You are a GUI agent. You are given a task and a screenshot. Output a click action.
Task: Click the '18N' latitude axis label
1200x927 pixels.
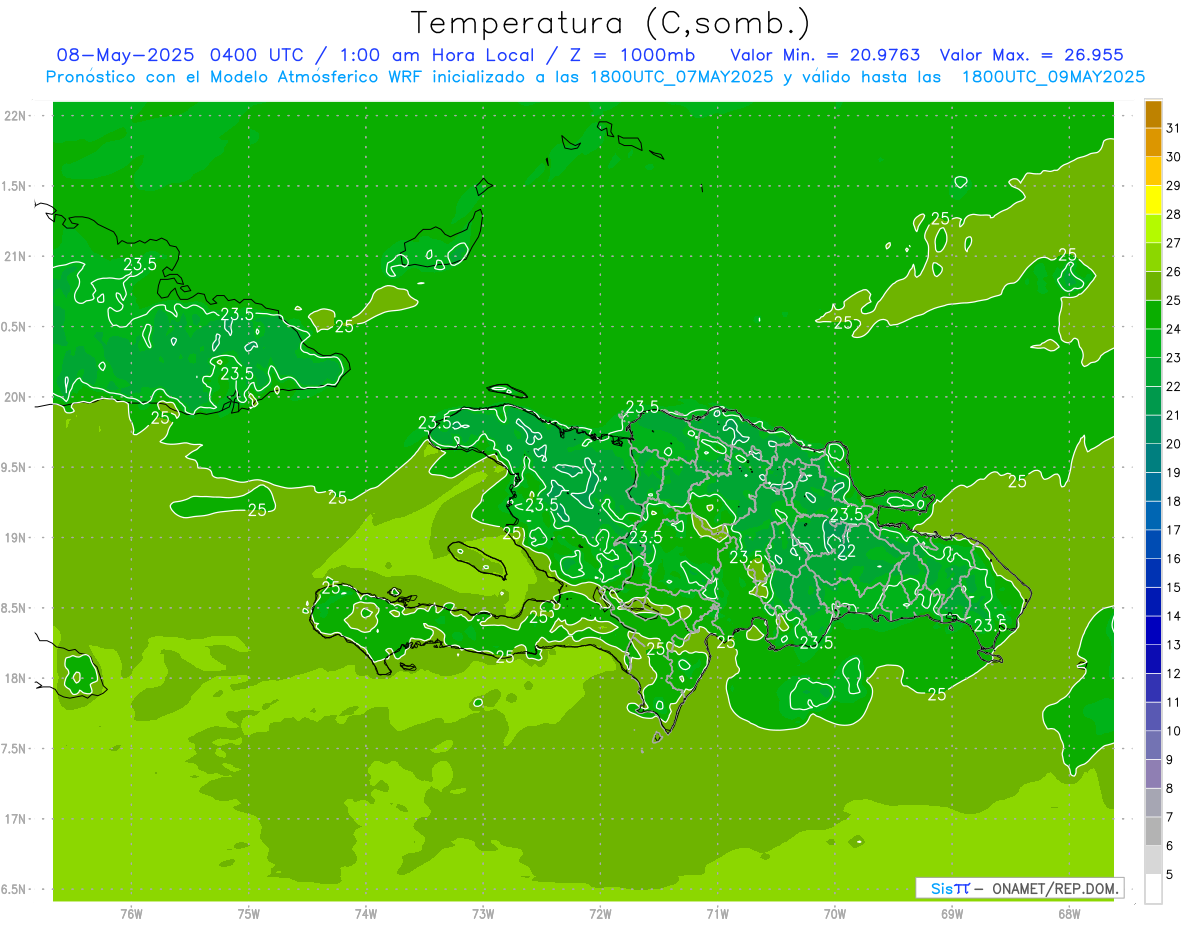tap(16, 679)
